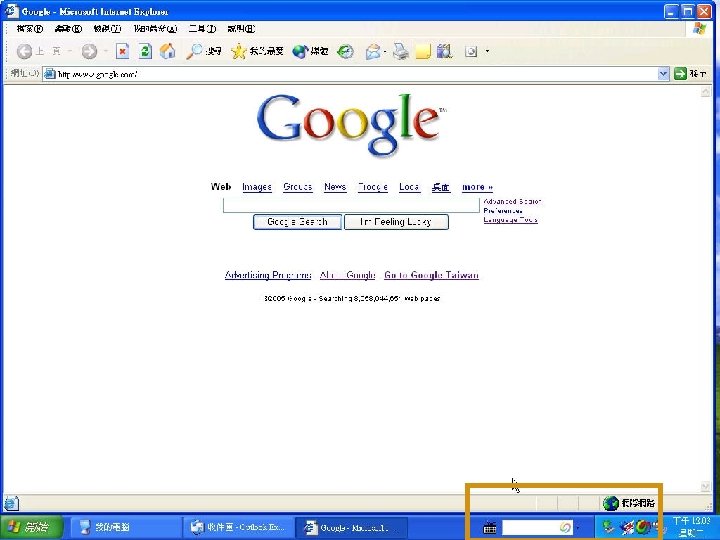Viewport: 720px width, 540px height.
Task: Click the Images link
Action: 257,187
